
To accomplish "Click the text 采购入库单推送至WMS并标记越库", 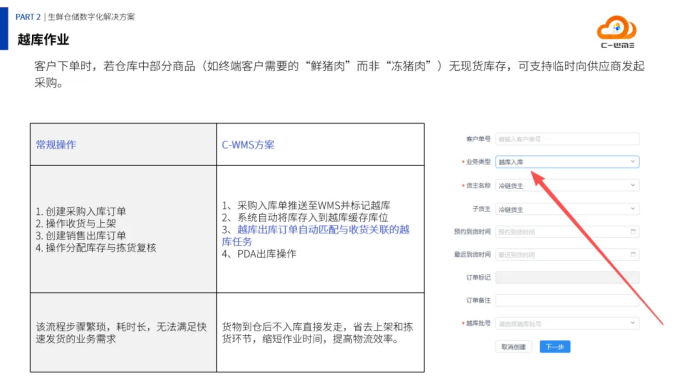I will click(x=314, y=205).
